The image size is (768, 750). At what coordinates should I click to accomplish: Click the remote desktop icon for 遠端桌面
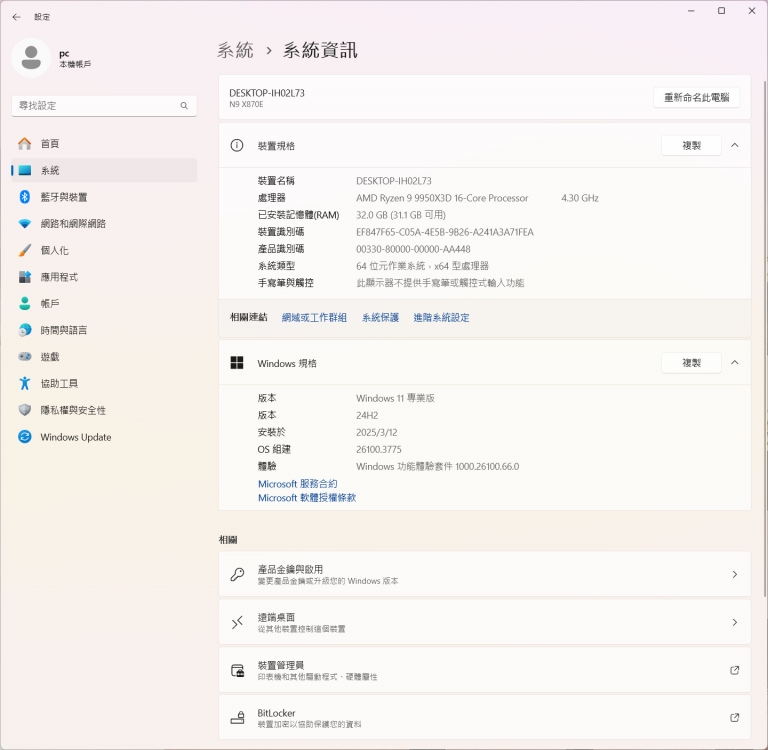(237, 622)
